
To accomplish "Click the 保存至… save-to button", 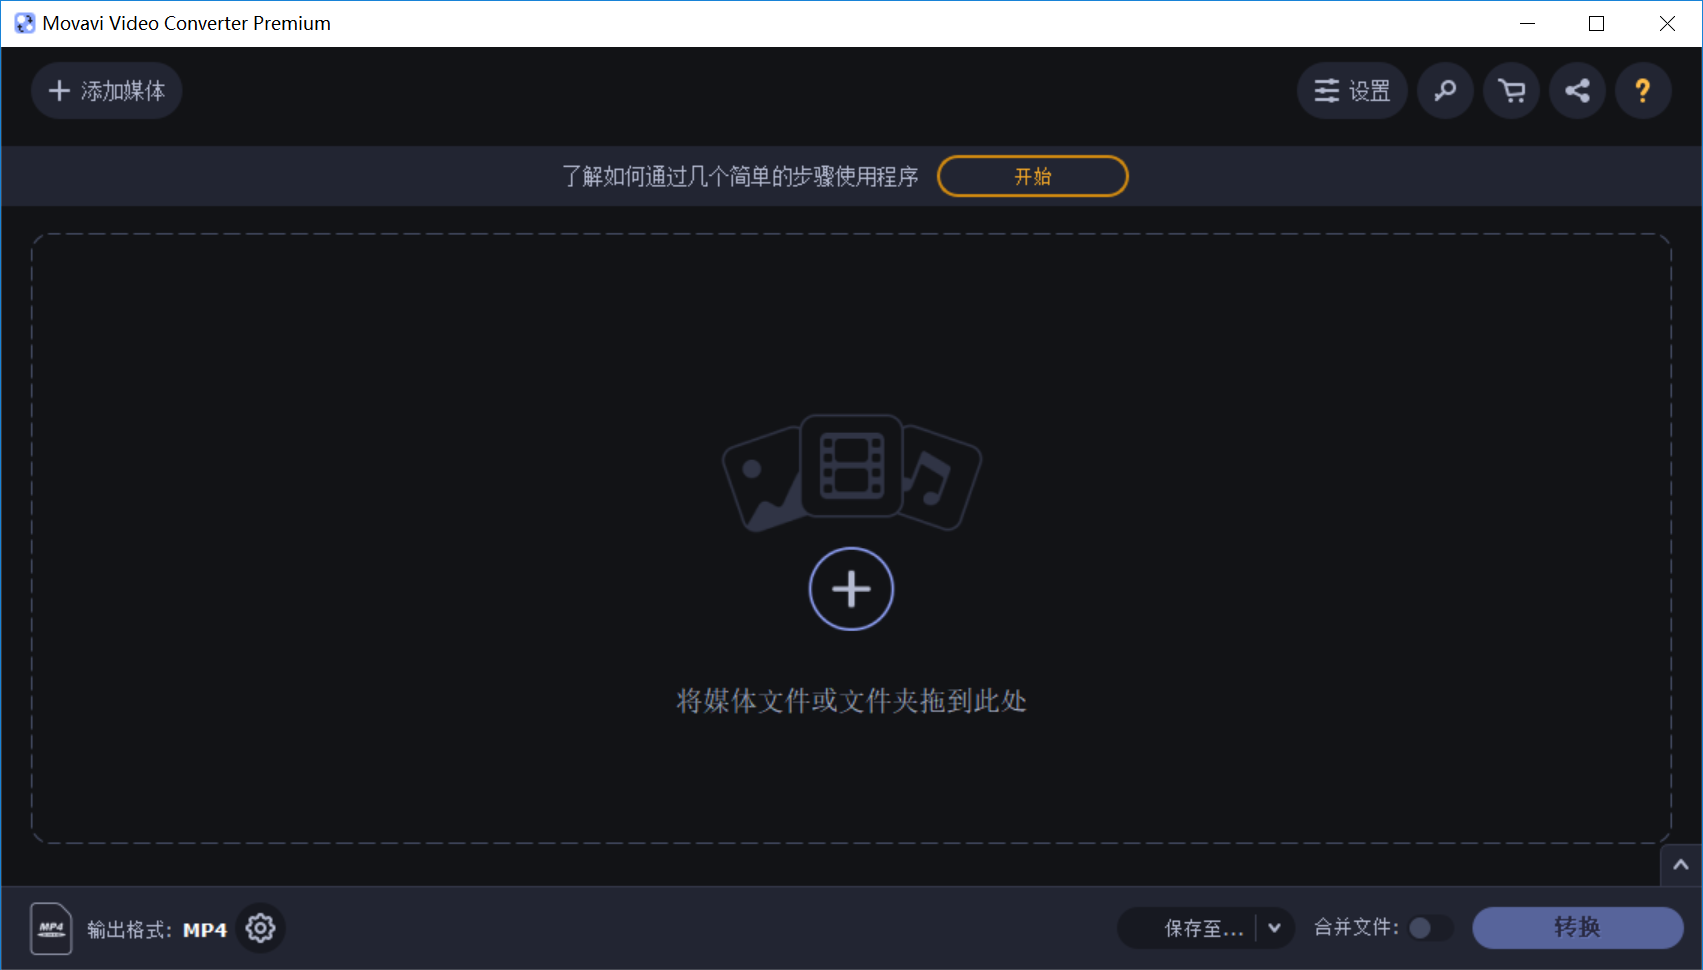I will tap(1189, 928).
